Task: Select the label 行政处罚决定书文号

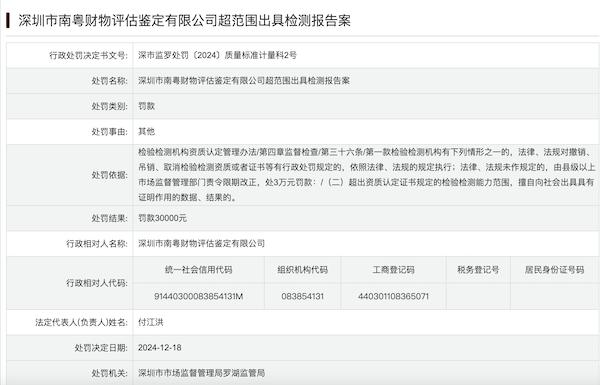Action: pyautogui.click(x=88, y=55)
